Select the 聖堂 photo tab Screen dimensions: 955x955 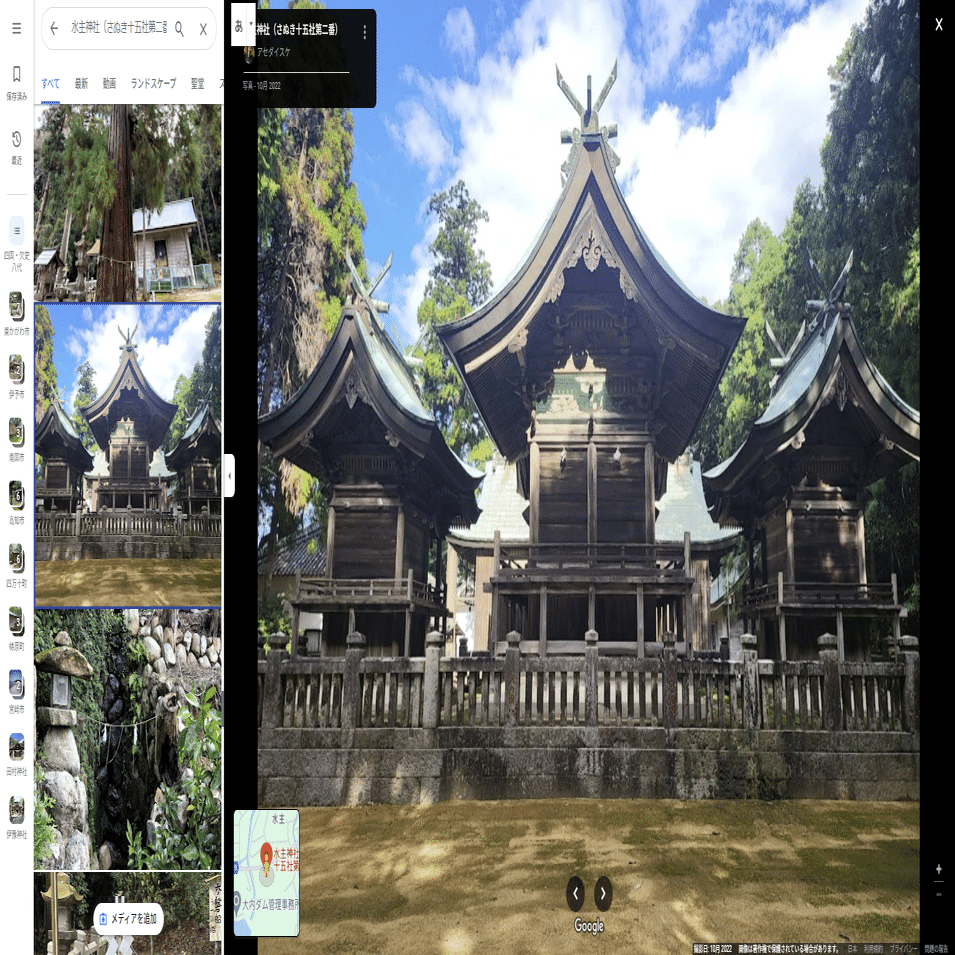pos(197,83)
